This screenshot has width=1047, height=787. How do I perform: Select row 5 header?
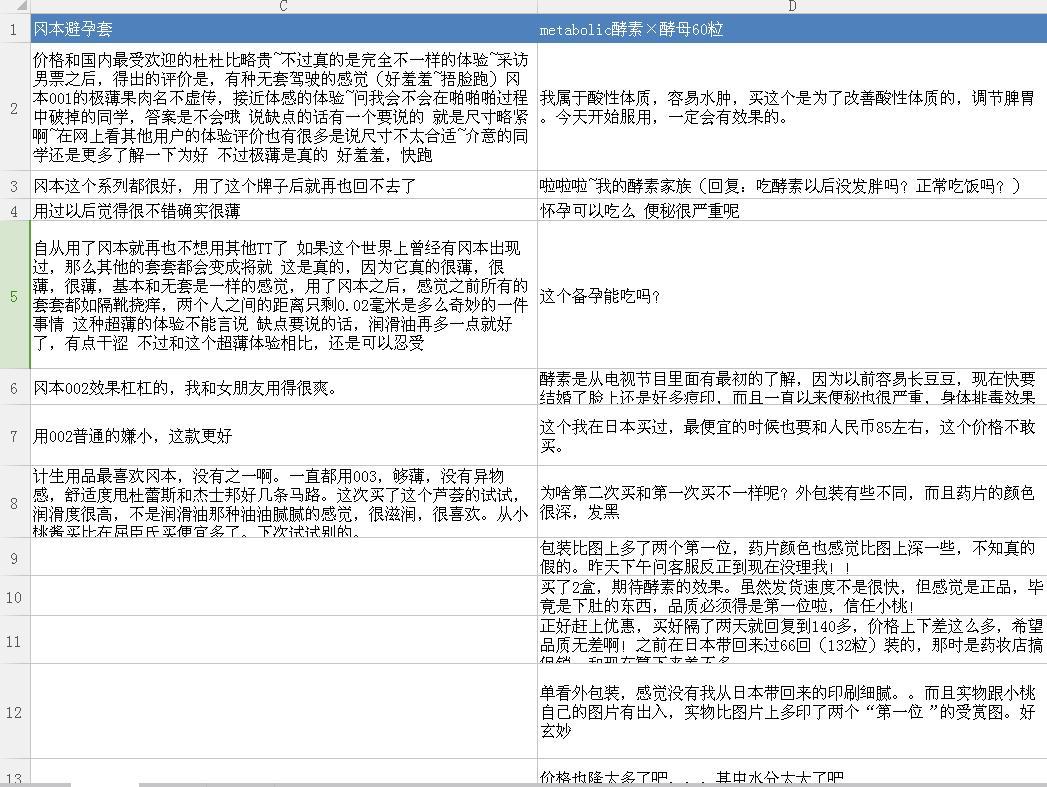click(13, 298)
